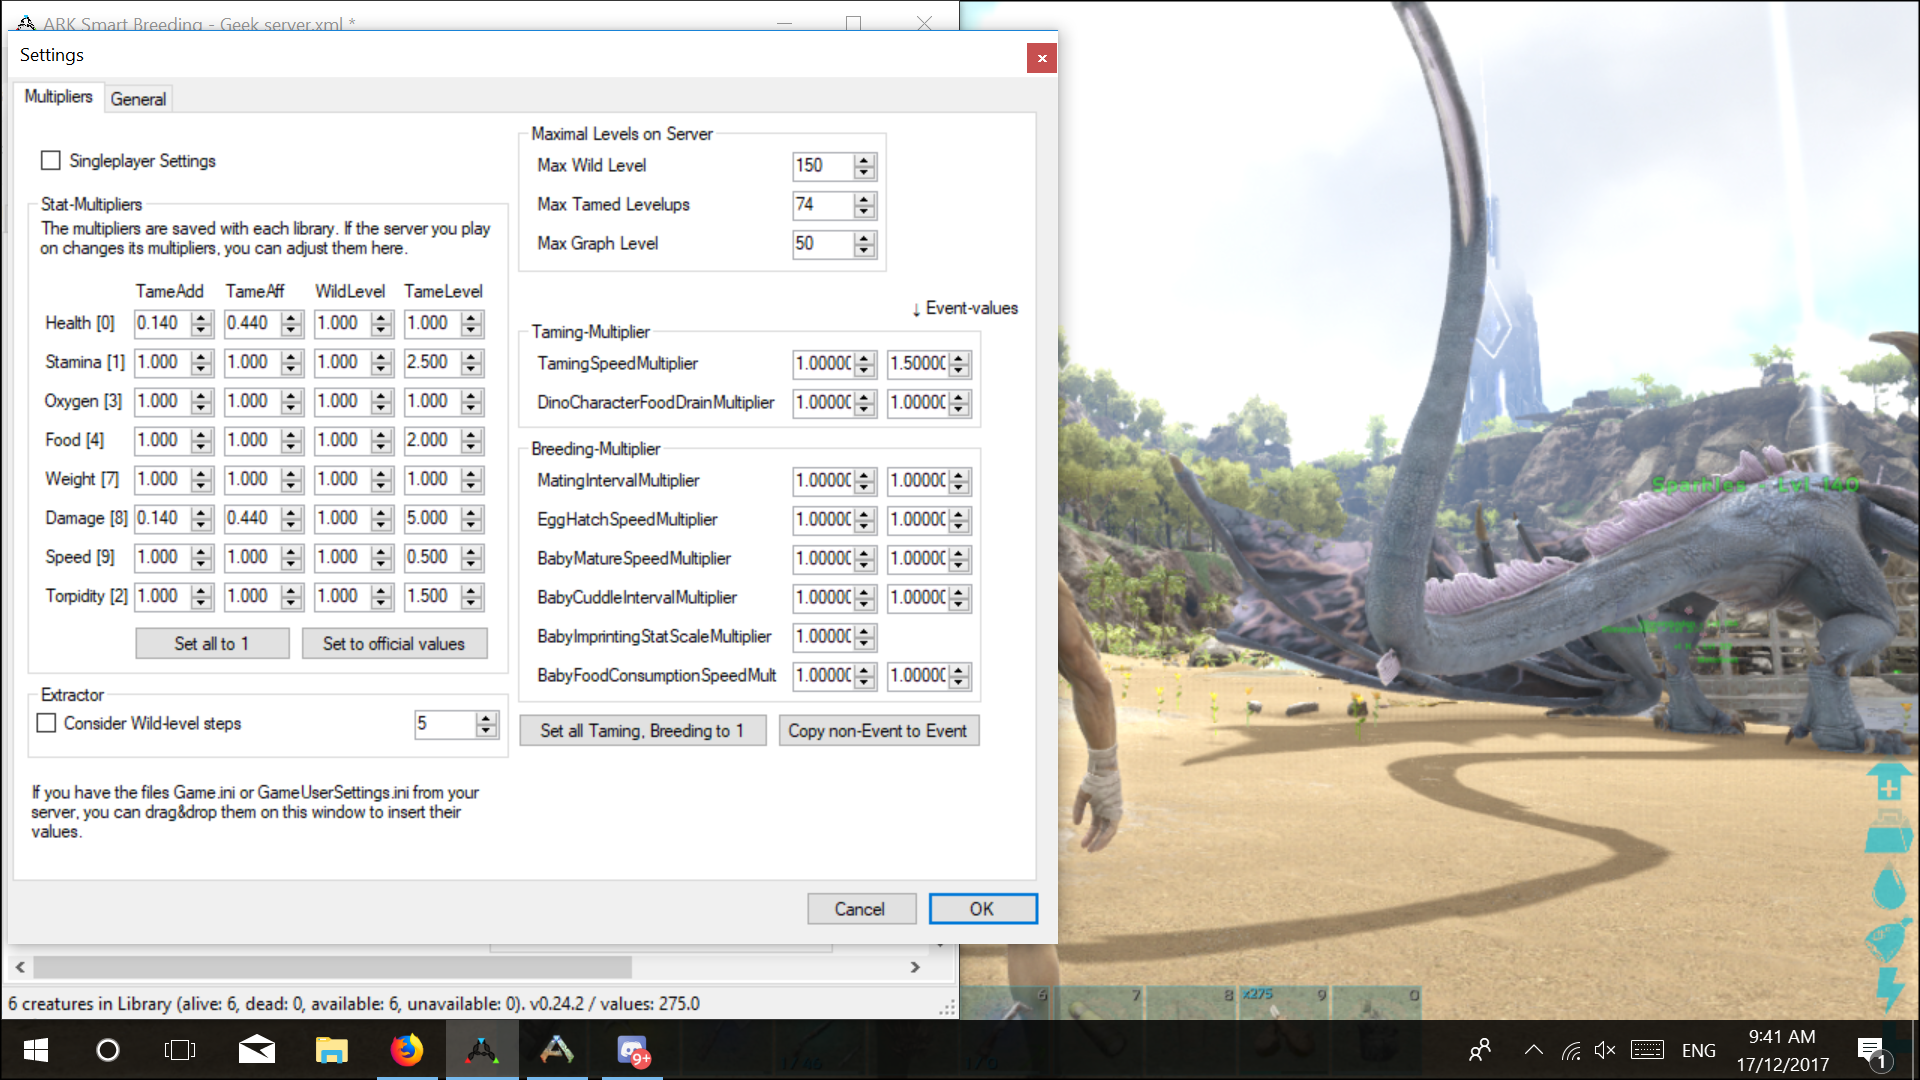Decrease TamingSpeedMultiplier with down arrow

[865, 369]
